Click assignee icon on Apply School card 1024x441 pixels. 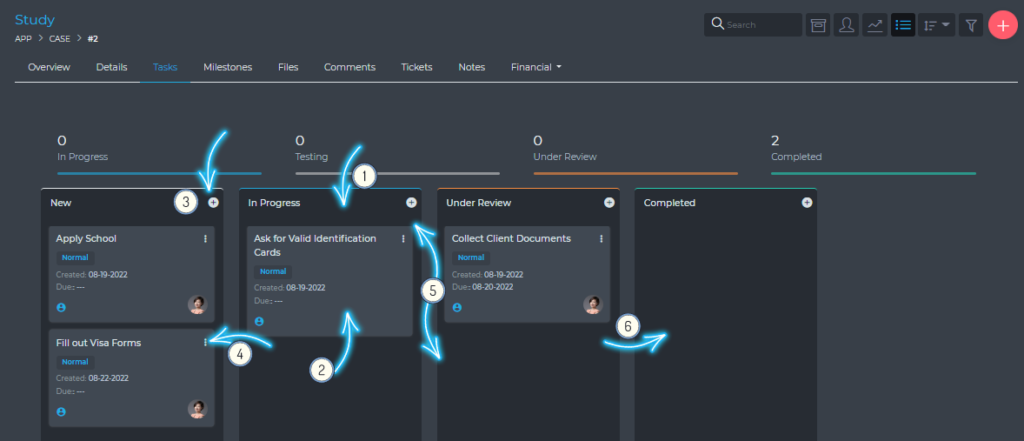pyautogui.click(x=62, y=307)
